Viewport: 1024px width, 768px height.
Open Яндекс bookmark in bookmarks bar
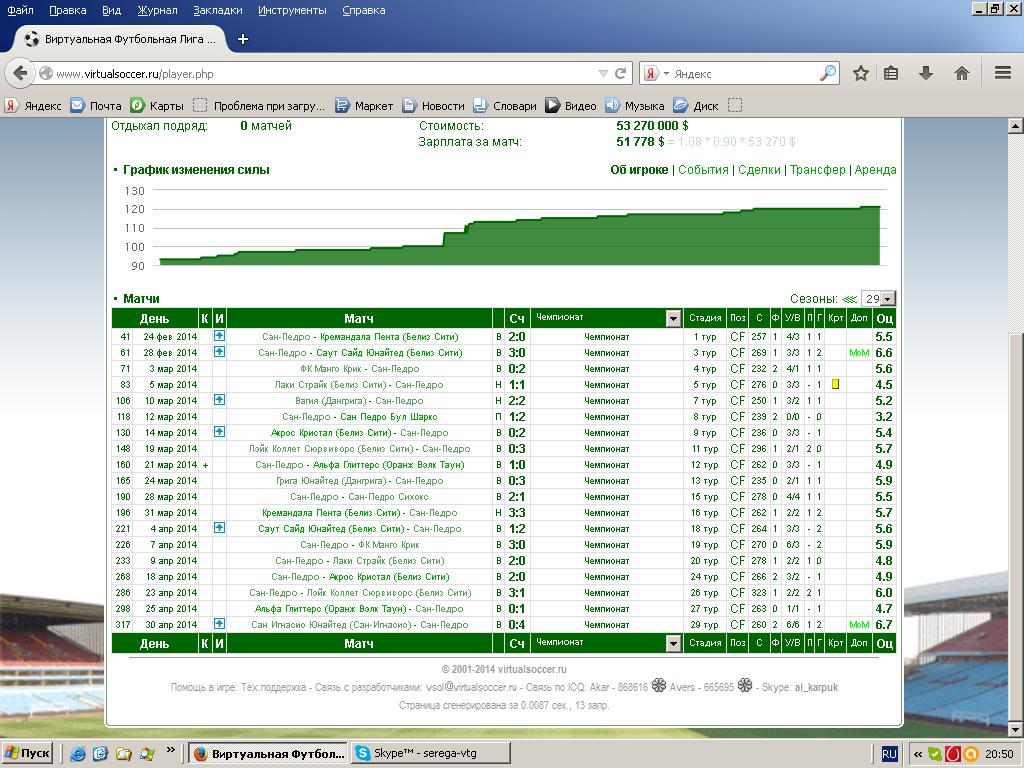click(x=34, y=106)
